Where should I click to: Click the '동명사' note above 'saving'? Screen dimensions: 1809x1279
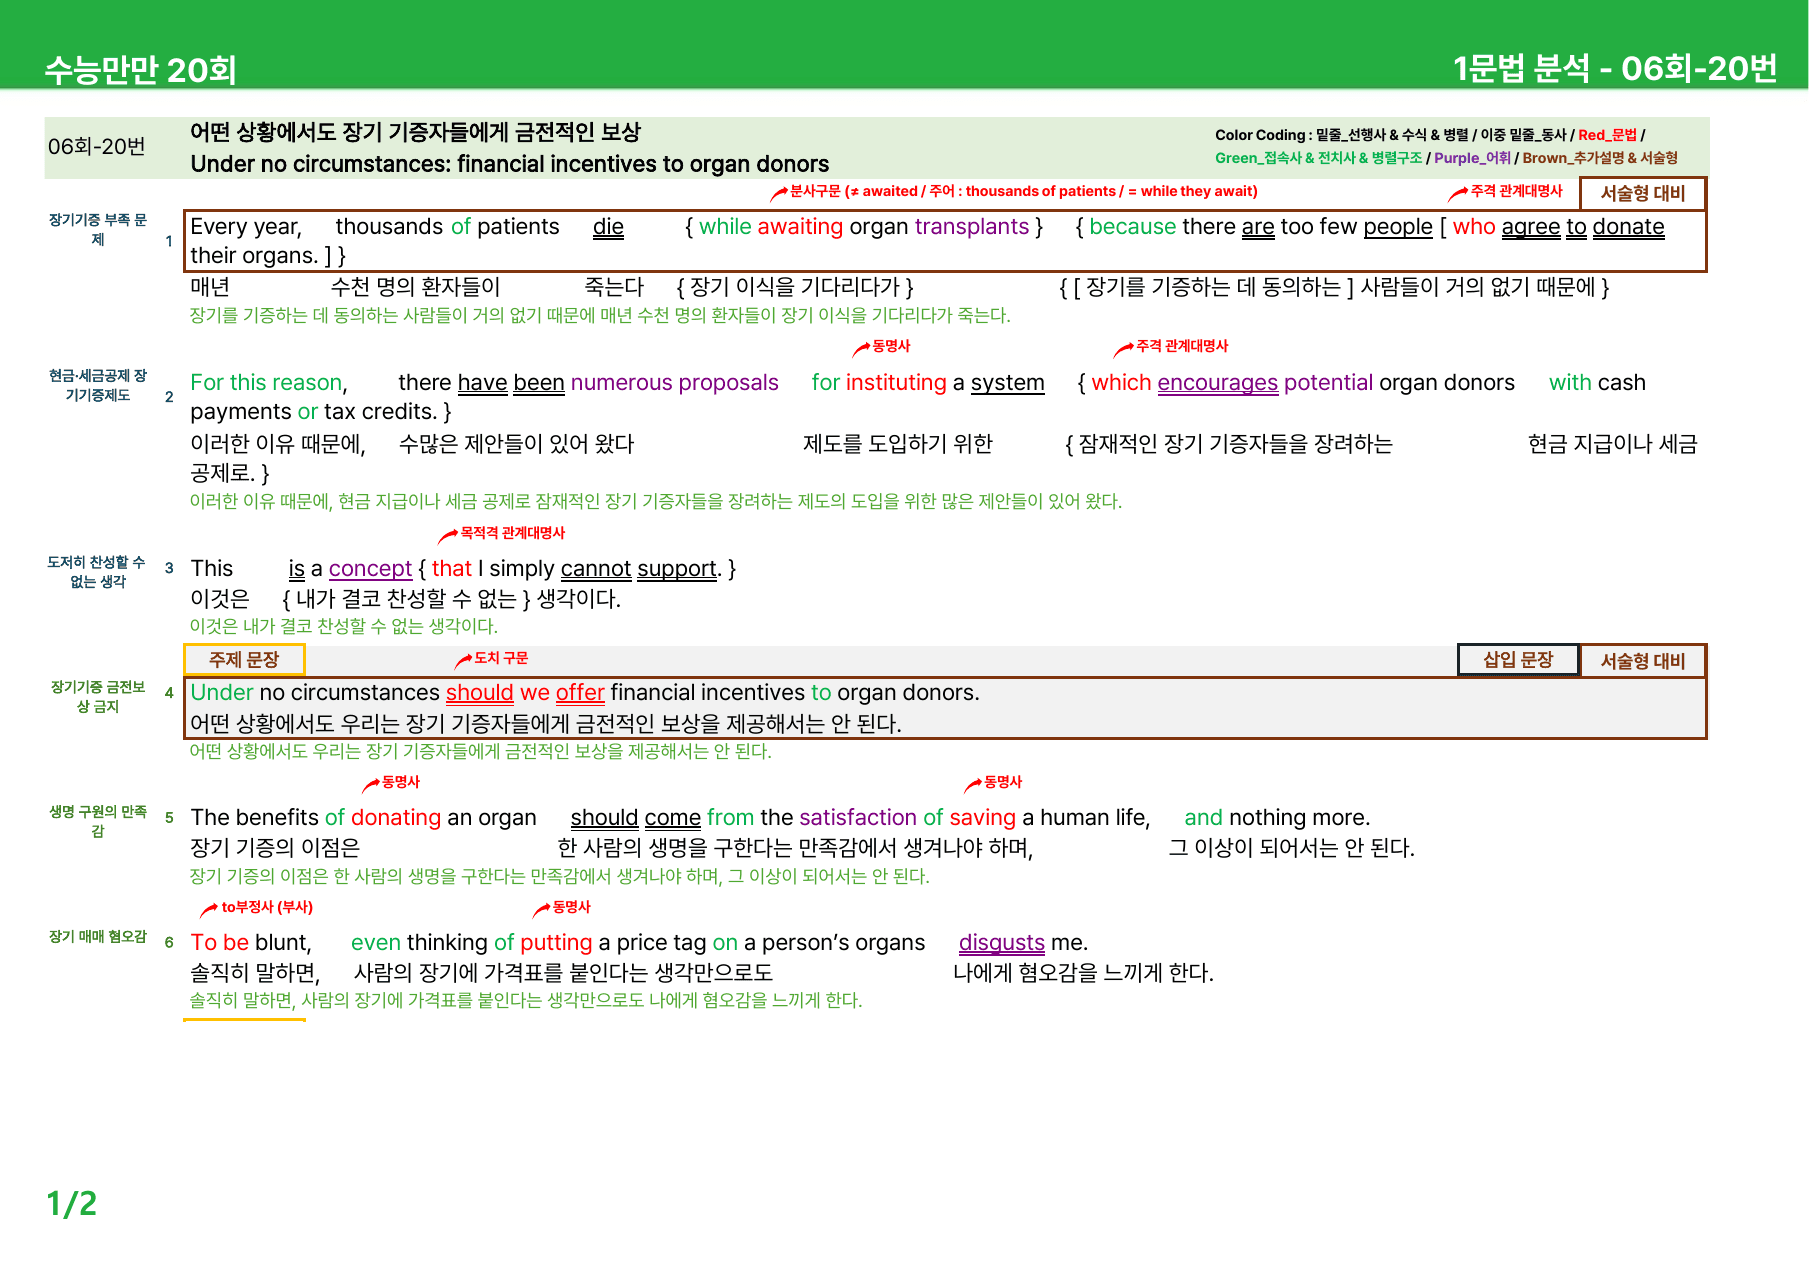point(994,782)
